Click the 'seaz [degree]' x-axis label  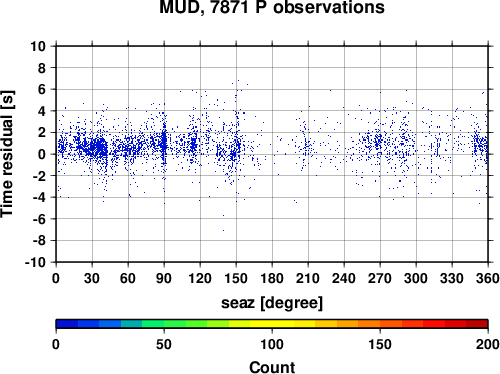(x=272, y=303)
